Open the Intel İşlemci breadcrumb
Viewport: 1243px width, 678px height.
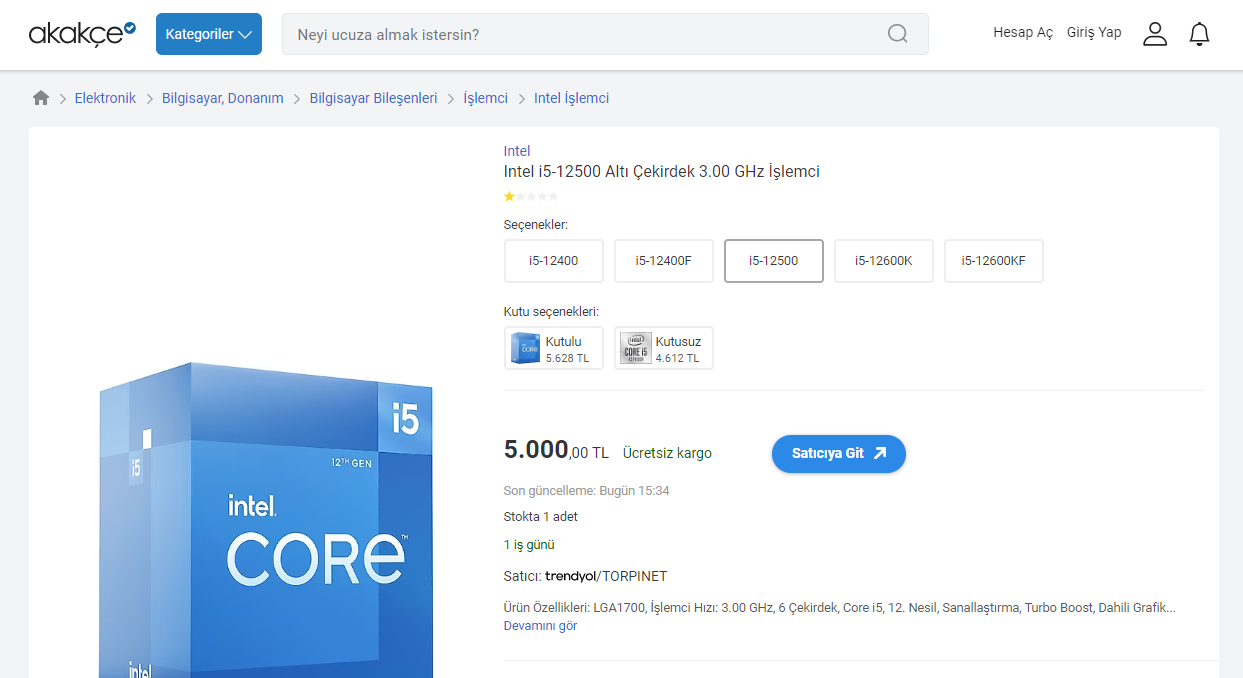tap(571, 98)
